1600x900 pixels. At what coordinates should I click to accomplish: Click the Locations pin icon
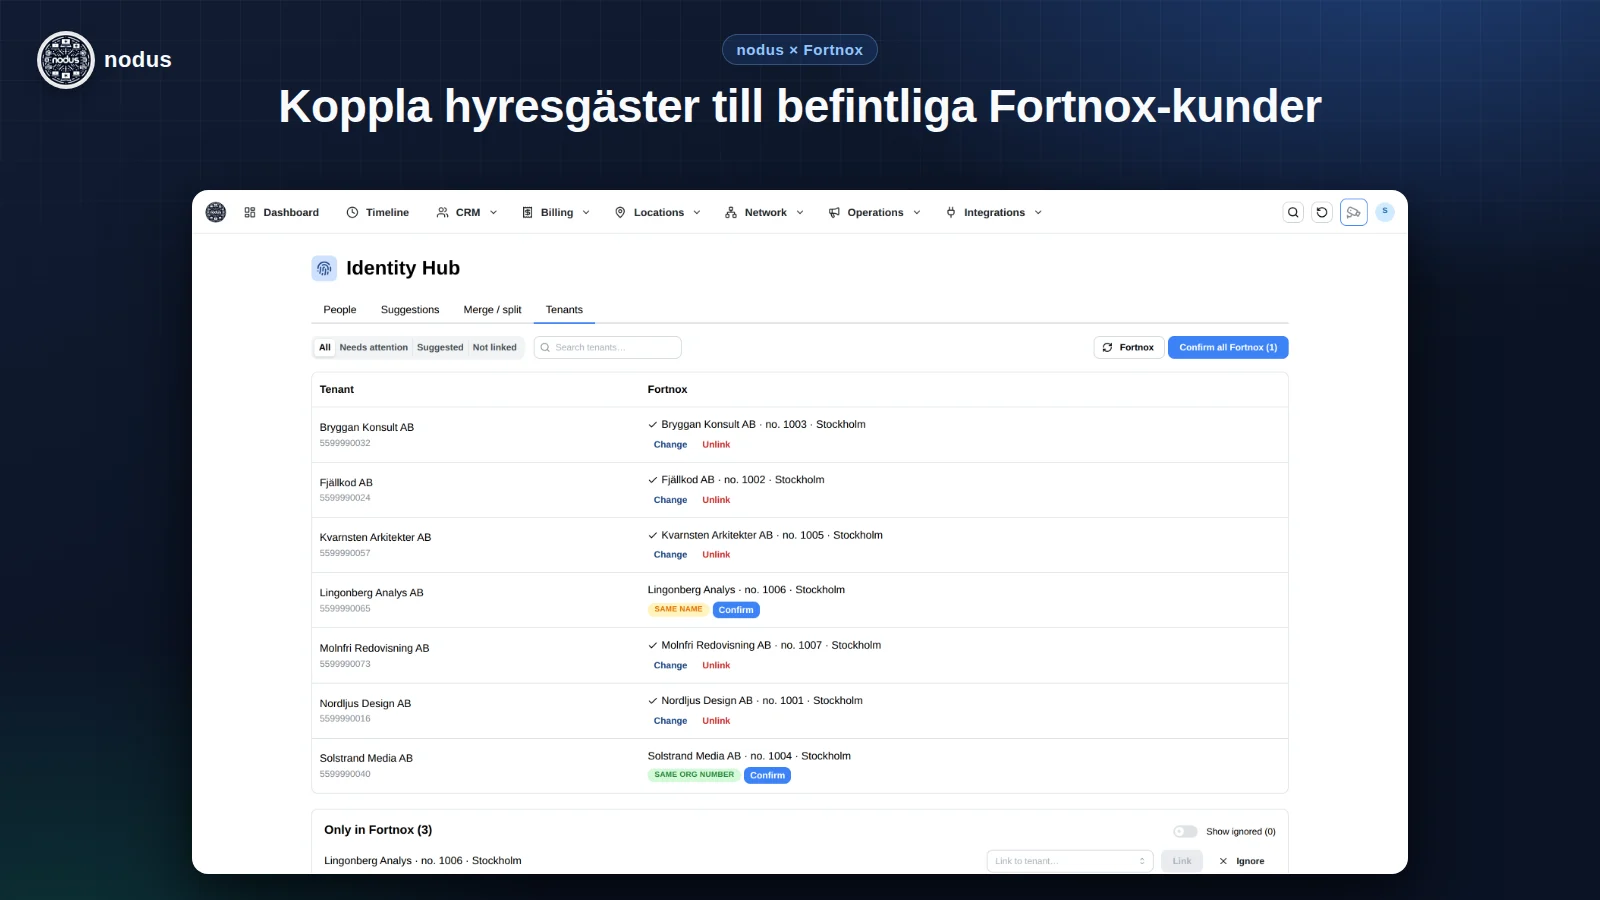point(620,212)
